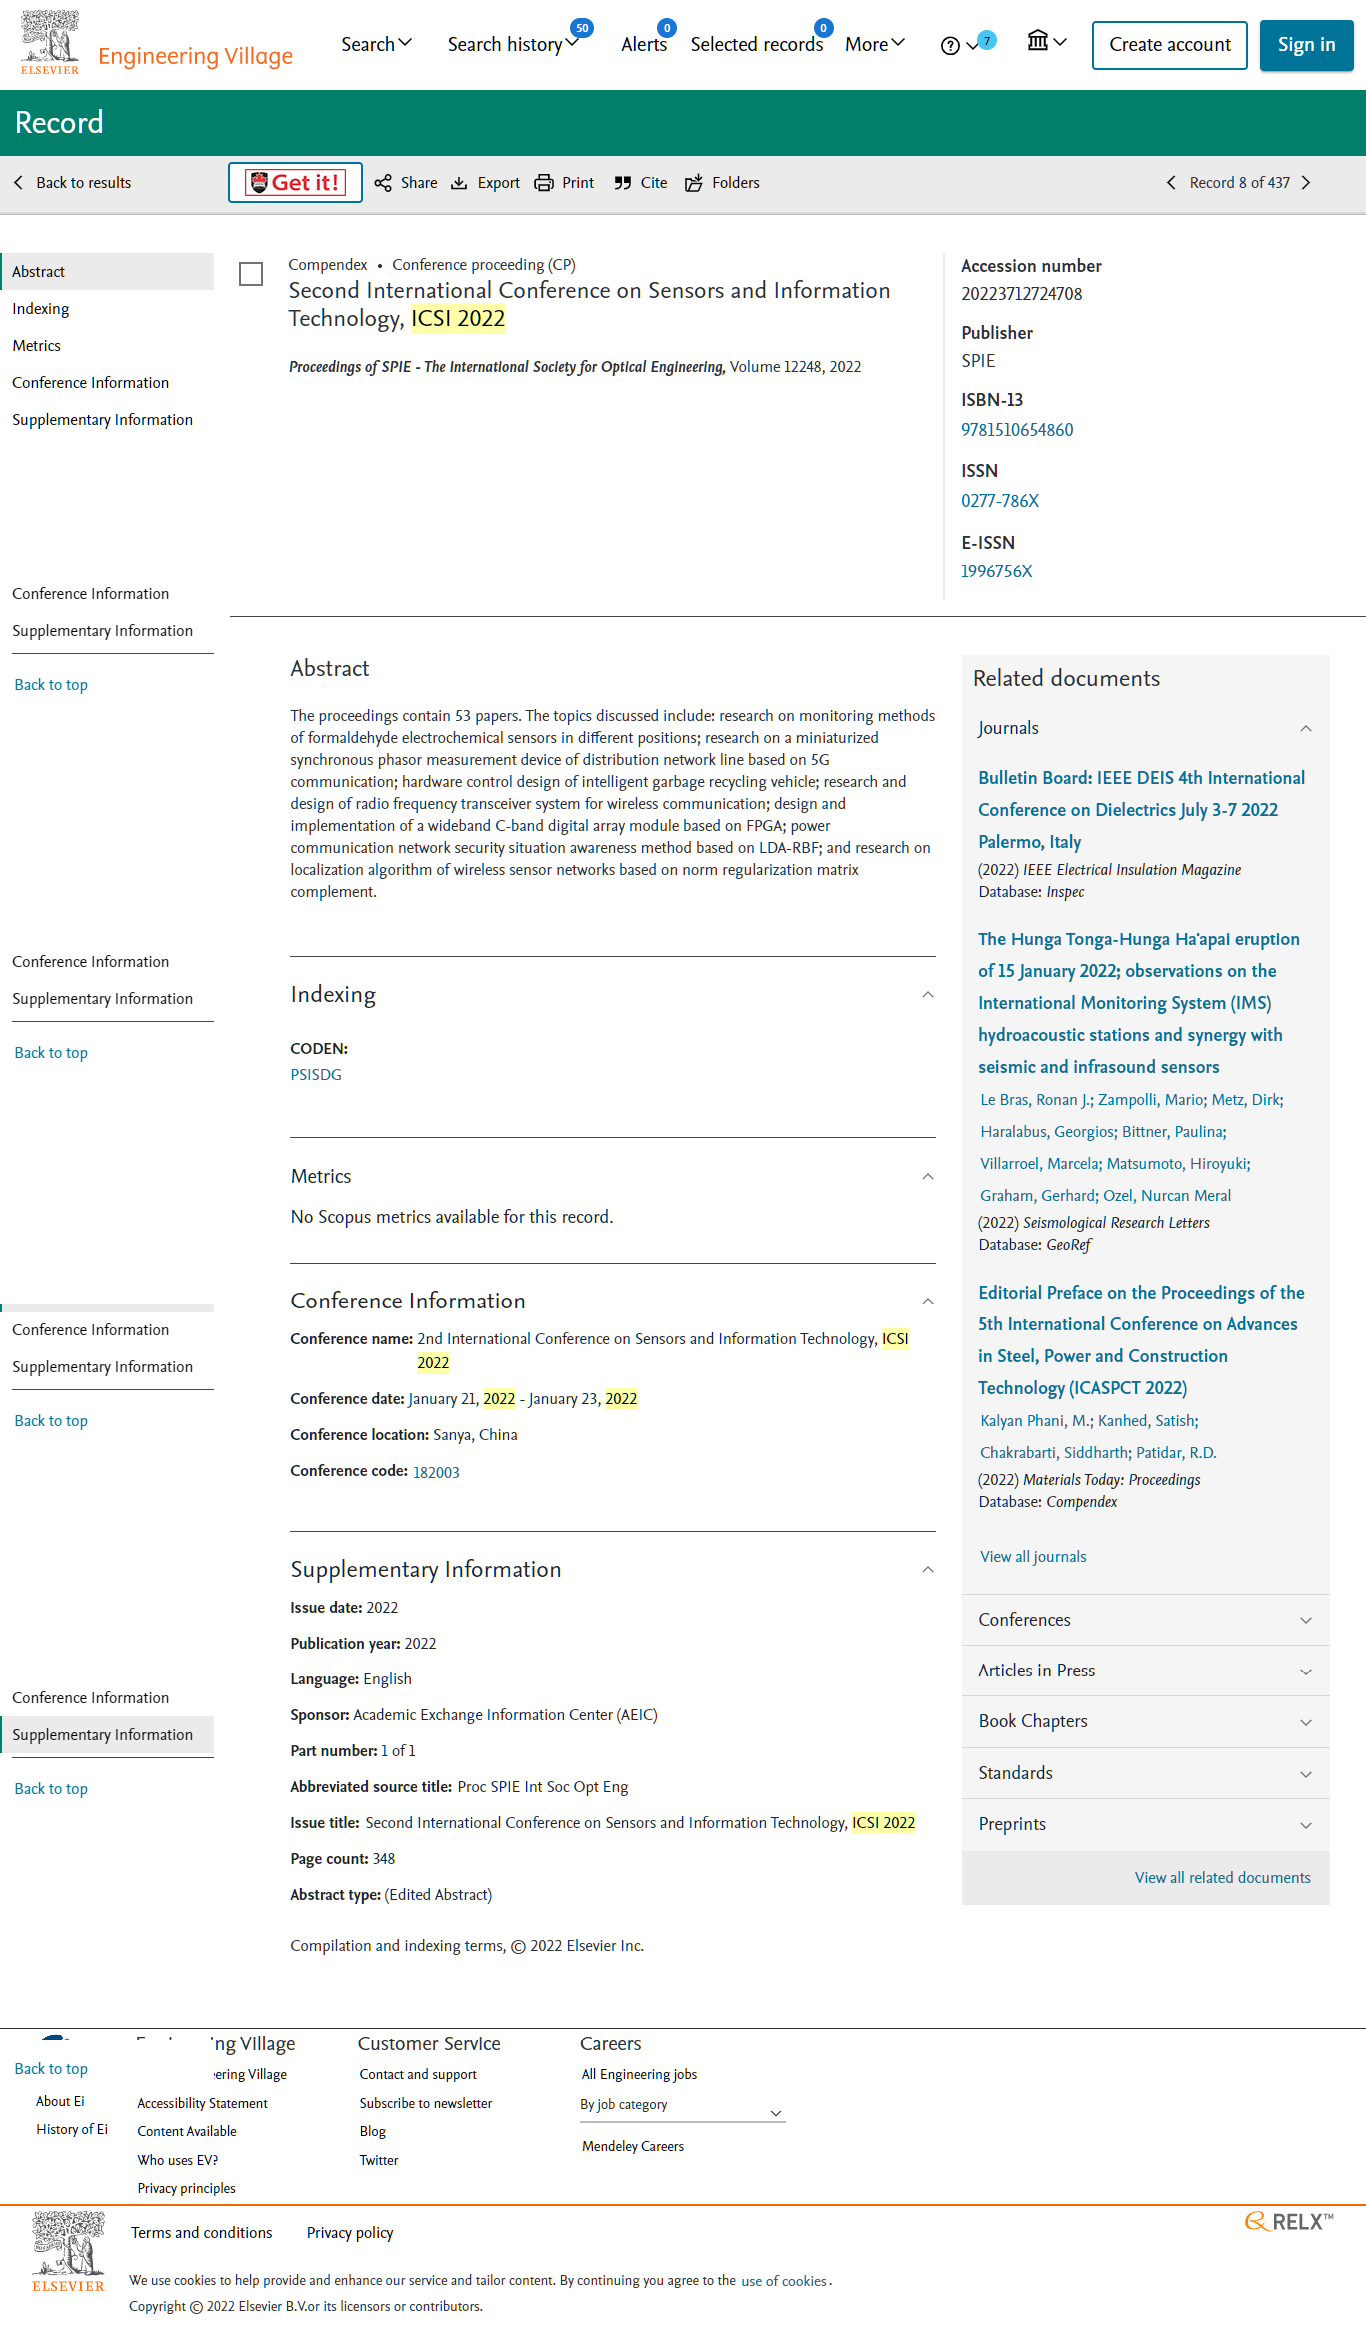Viewport: 1366px width, 2326px height.
Task: Open the More menu
Action: [874, 45]
